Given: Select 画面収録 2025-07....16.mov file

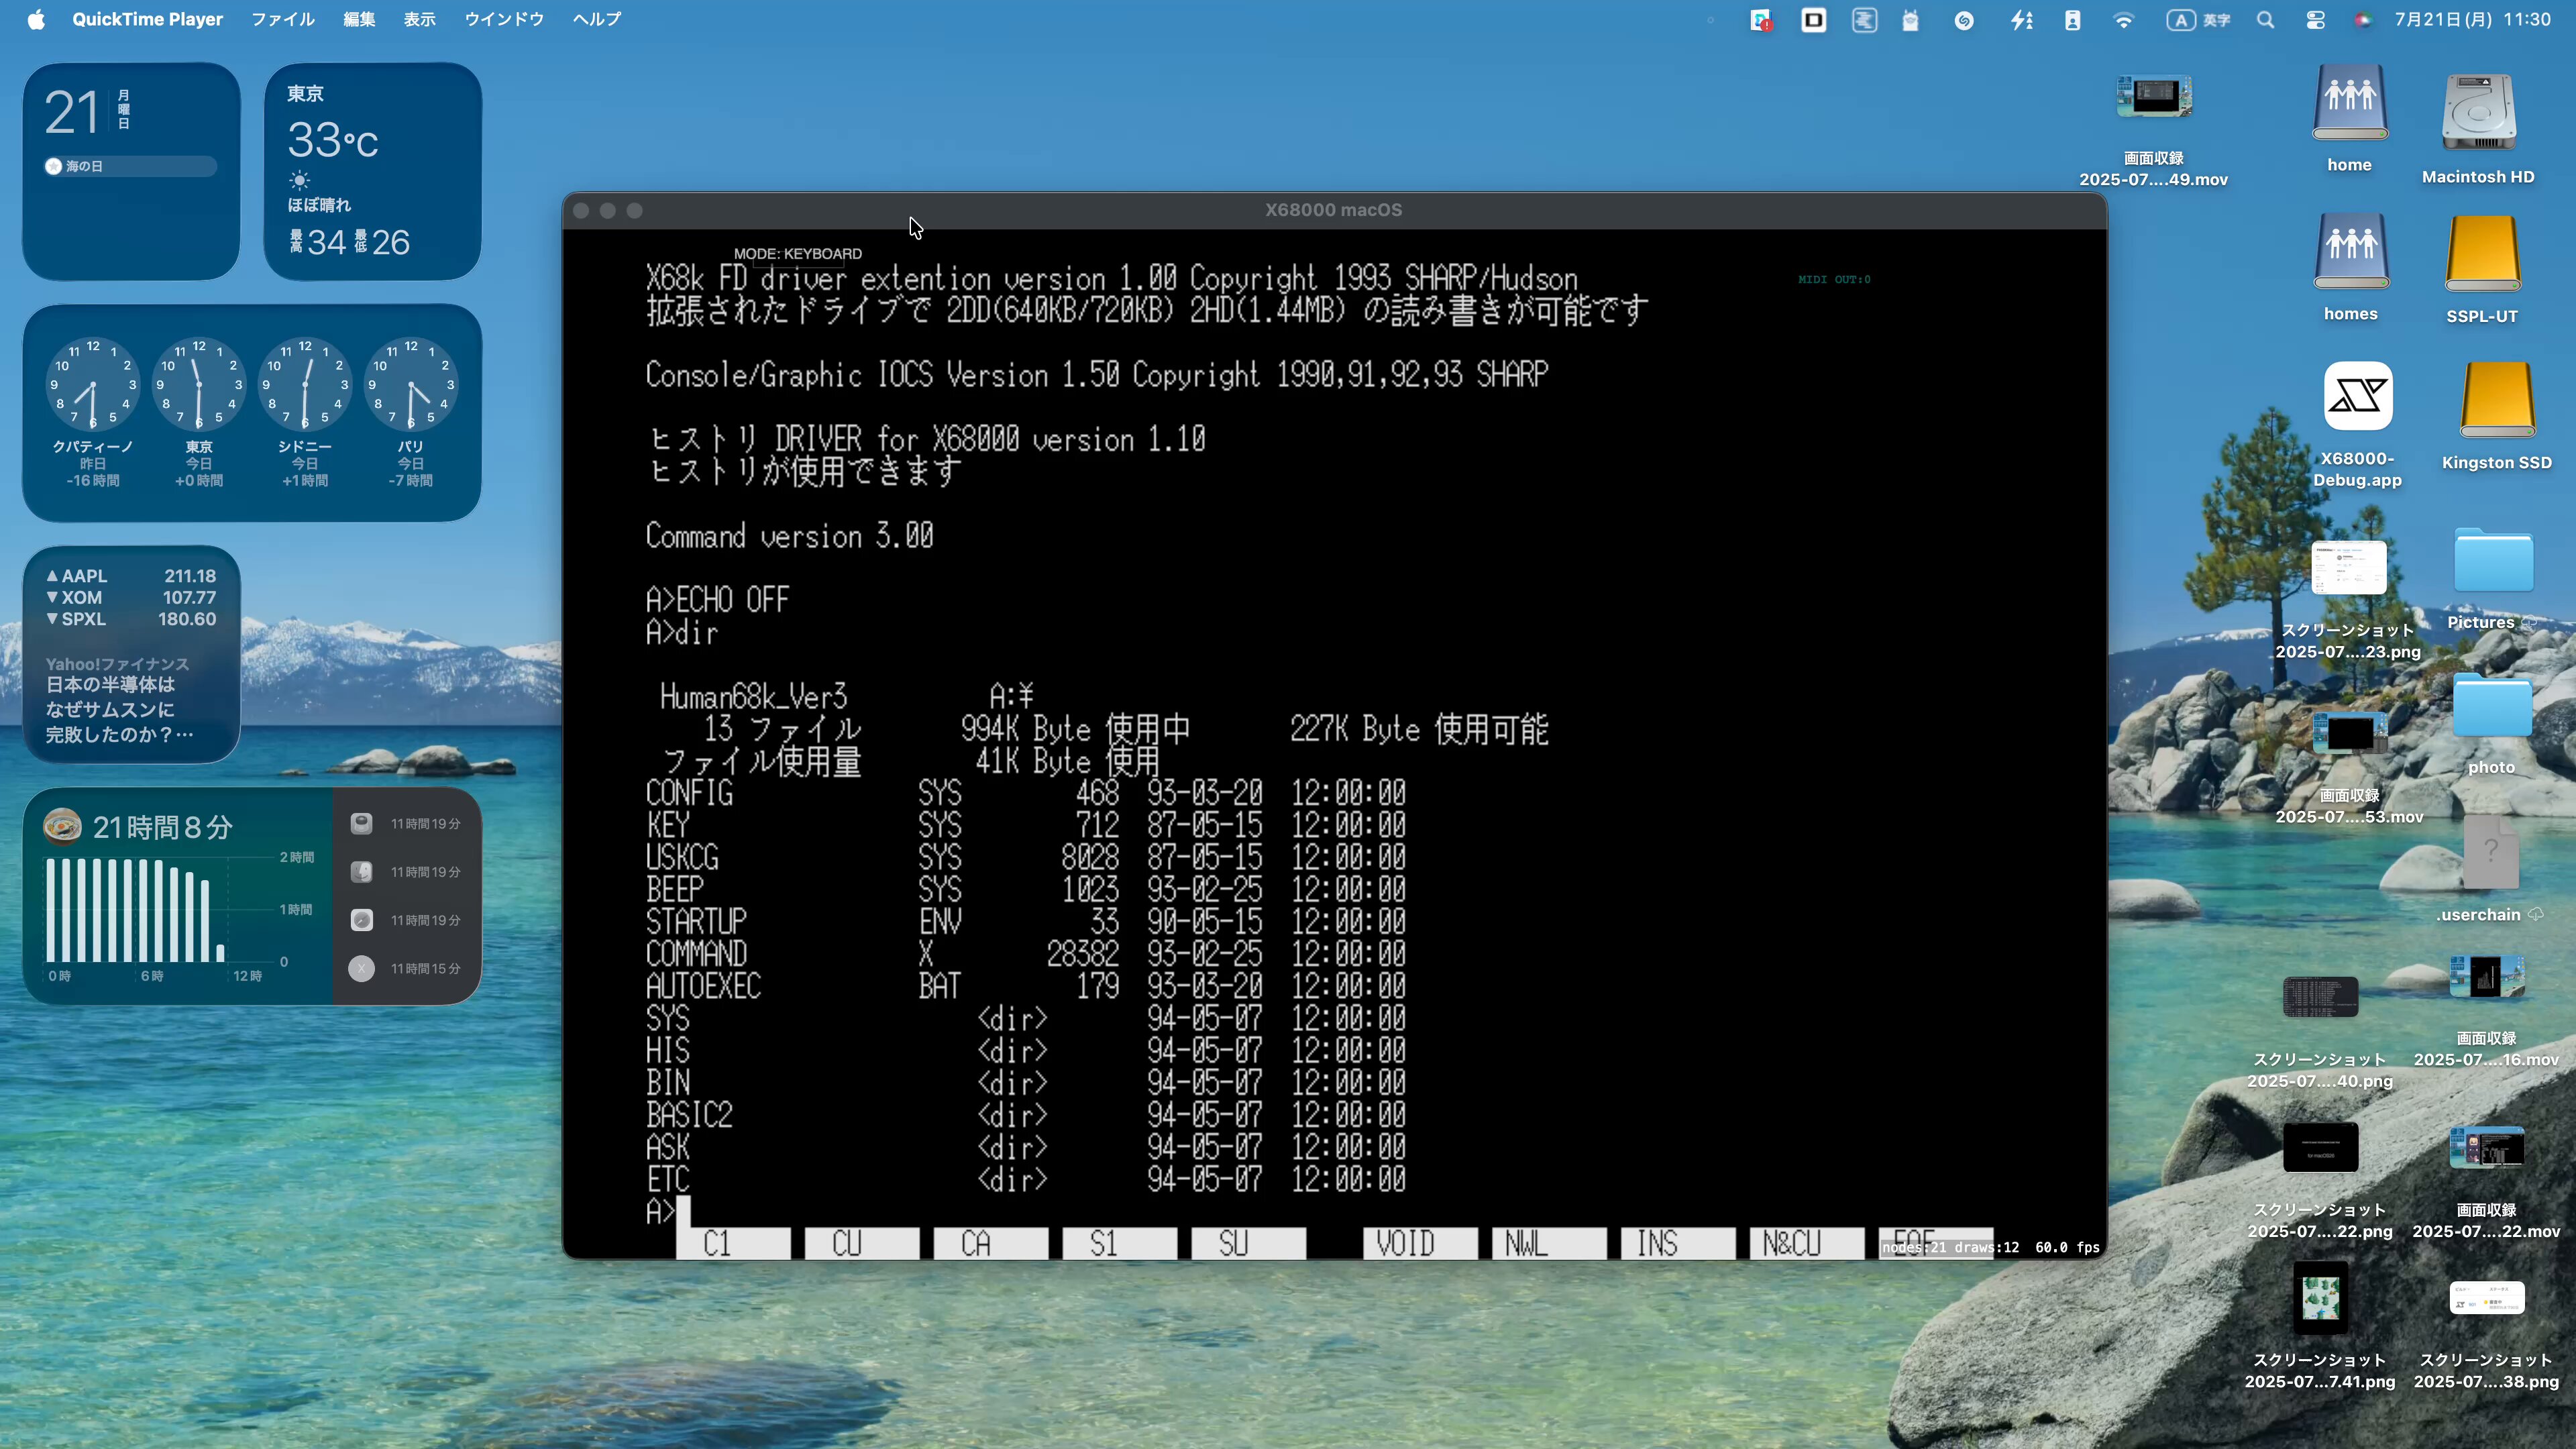Looking at the screenshot, I should [x=2486, y=977].
